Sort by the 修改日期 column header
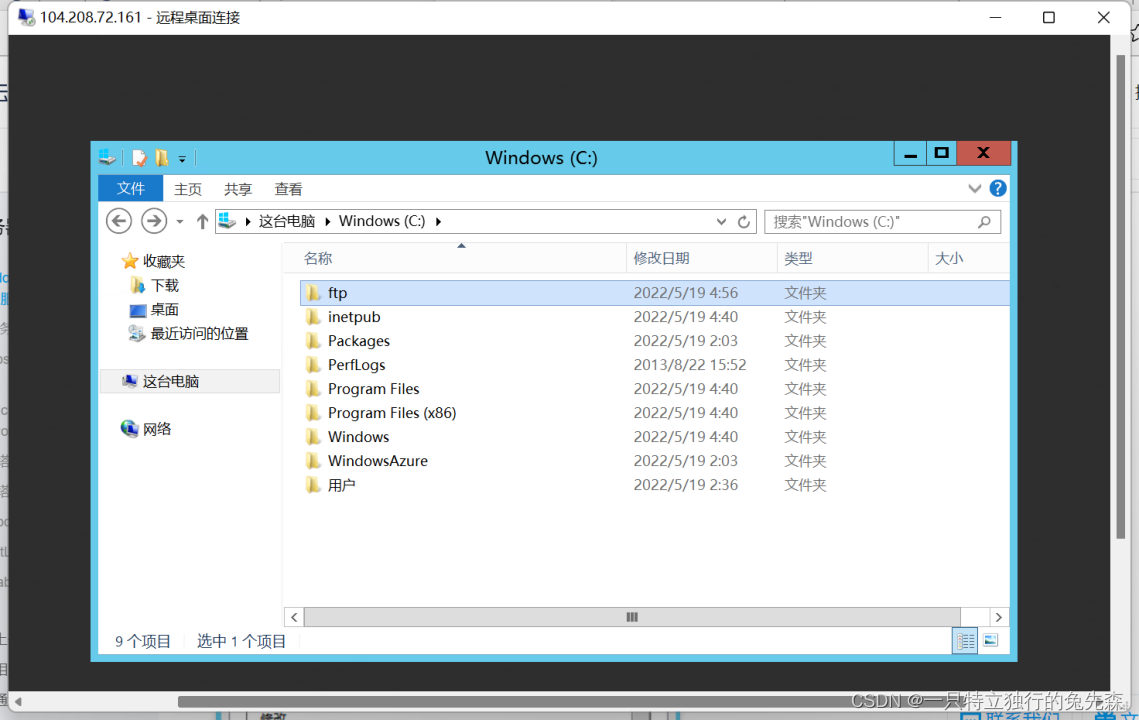 point(702,258)
